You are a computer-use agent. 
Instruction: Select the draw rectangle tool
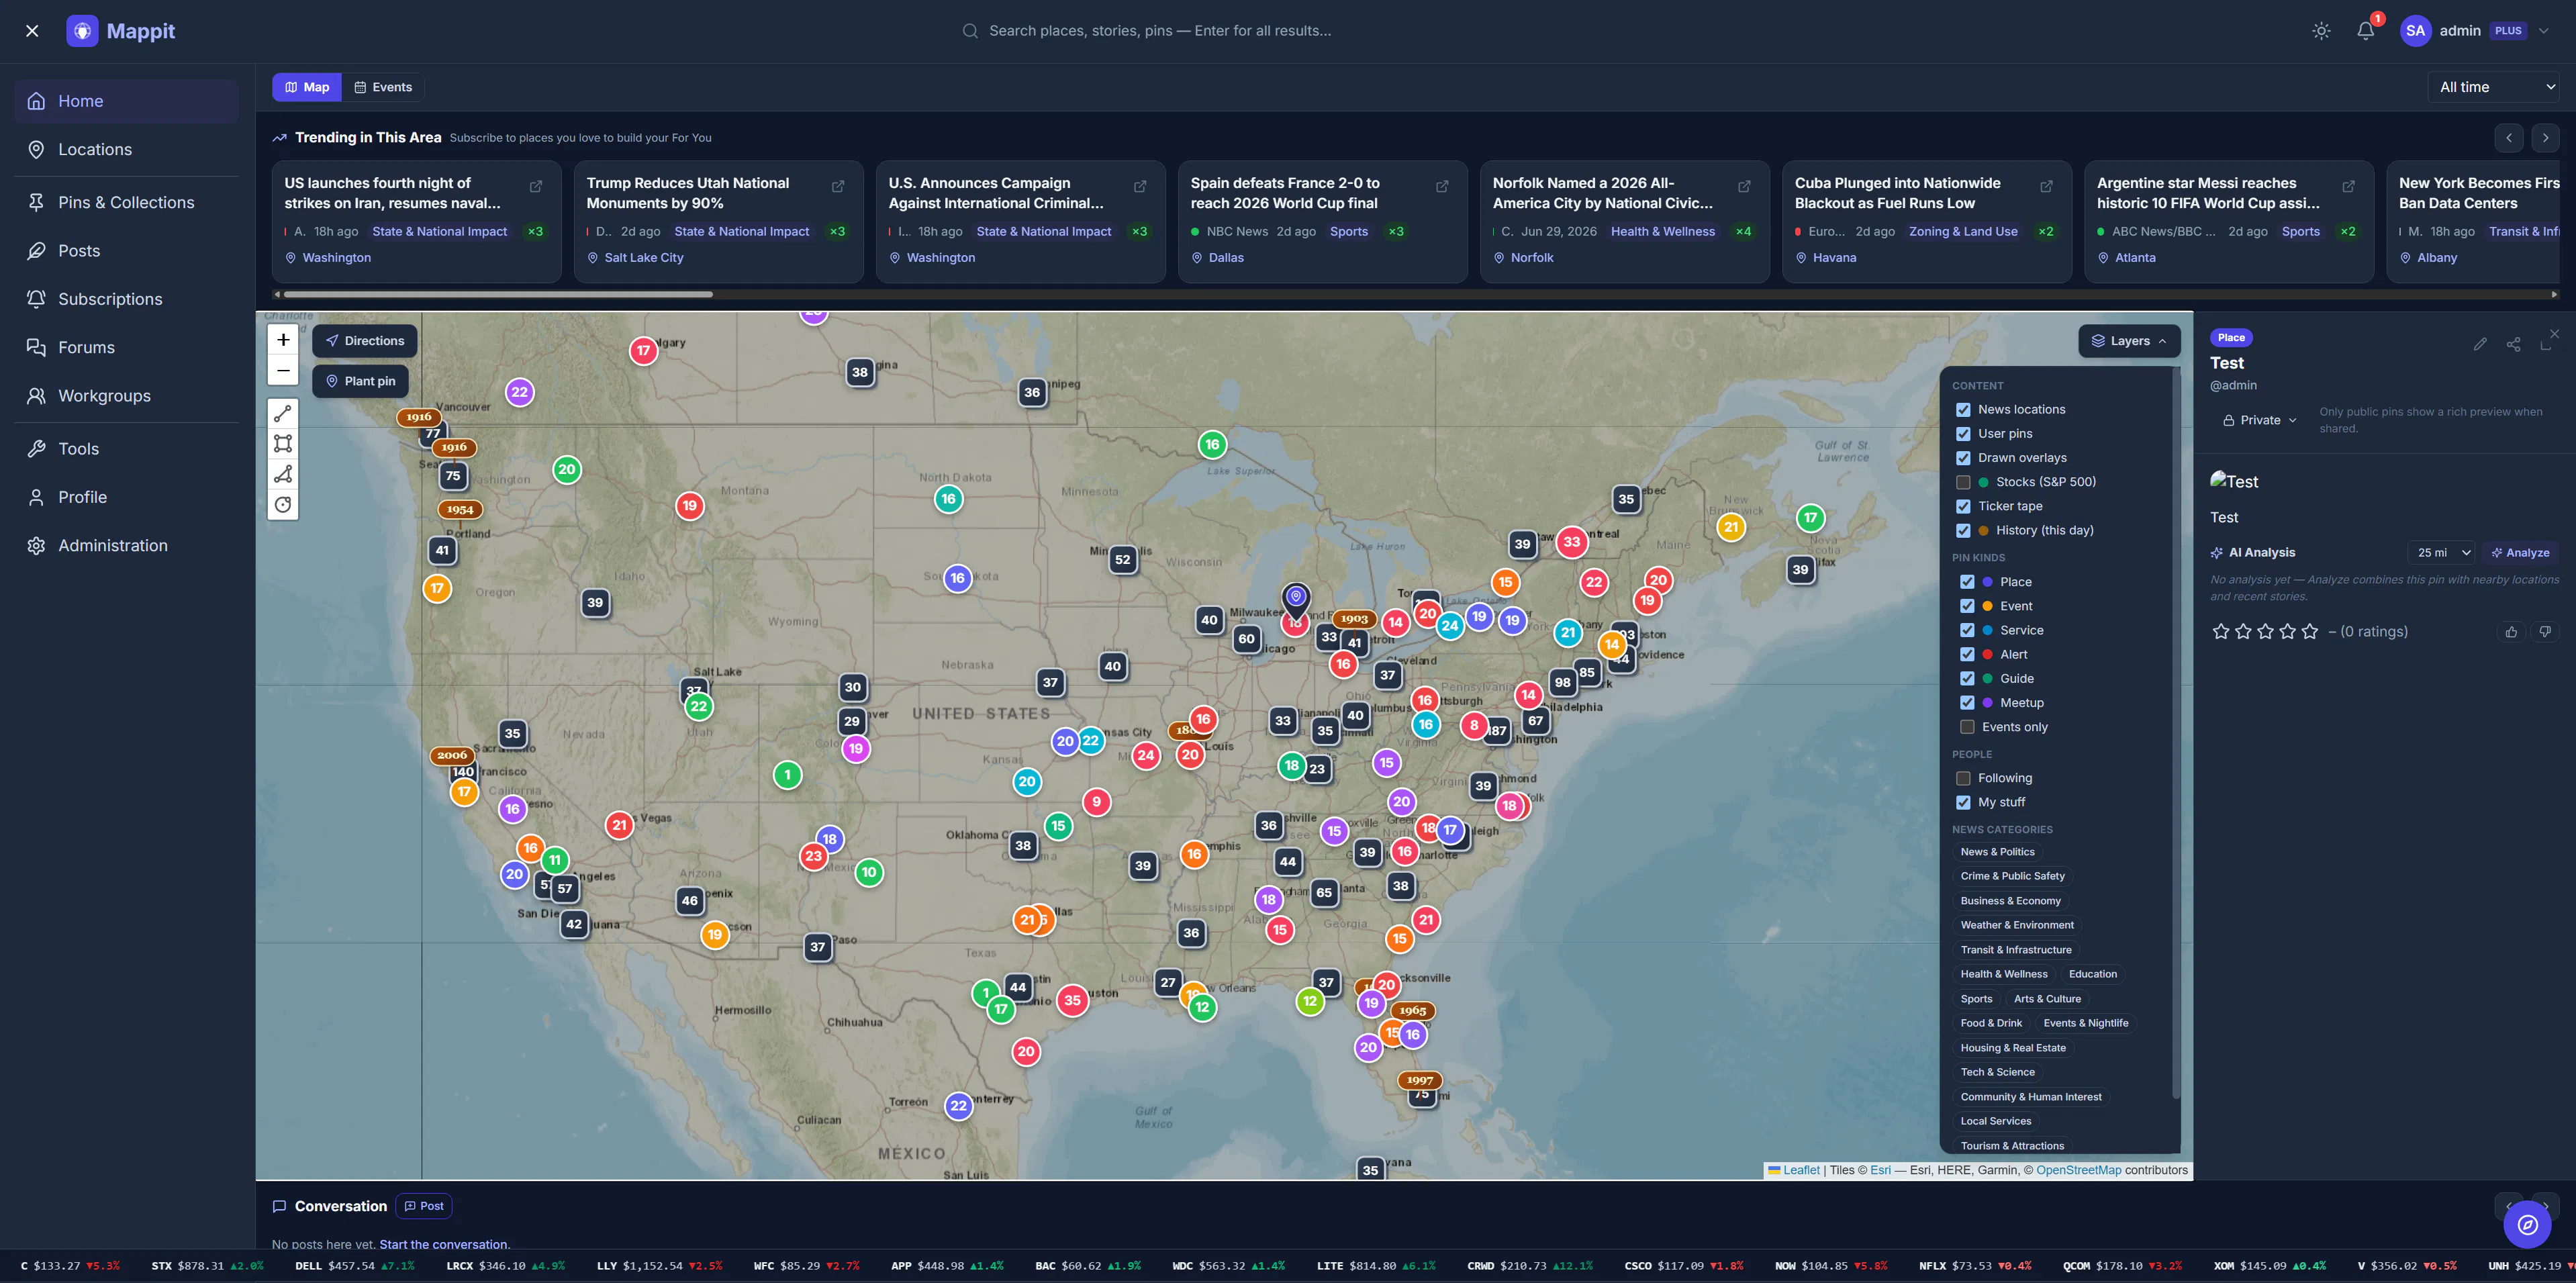(x=283, y=443)
